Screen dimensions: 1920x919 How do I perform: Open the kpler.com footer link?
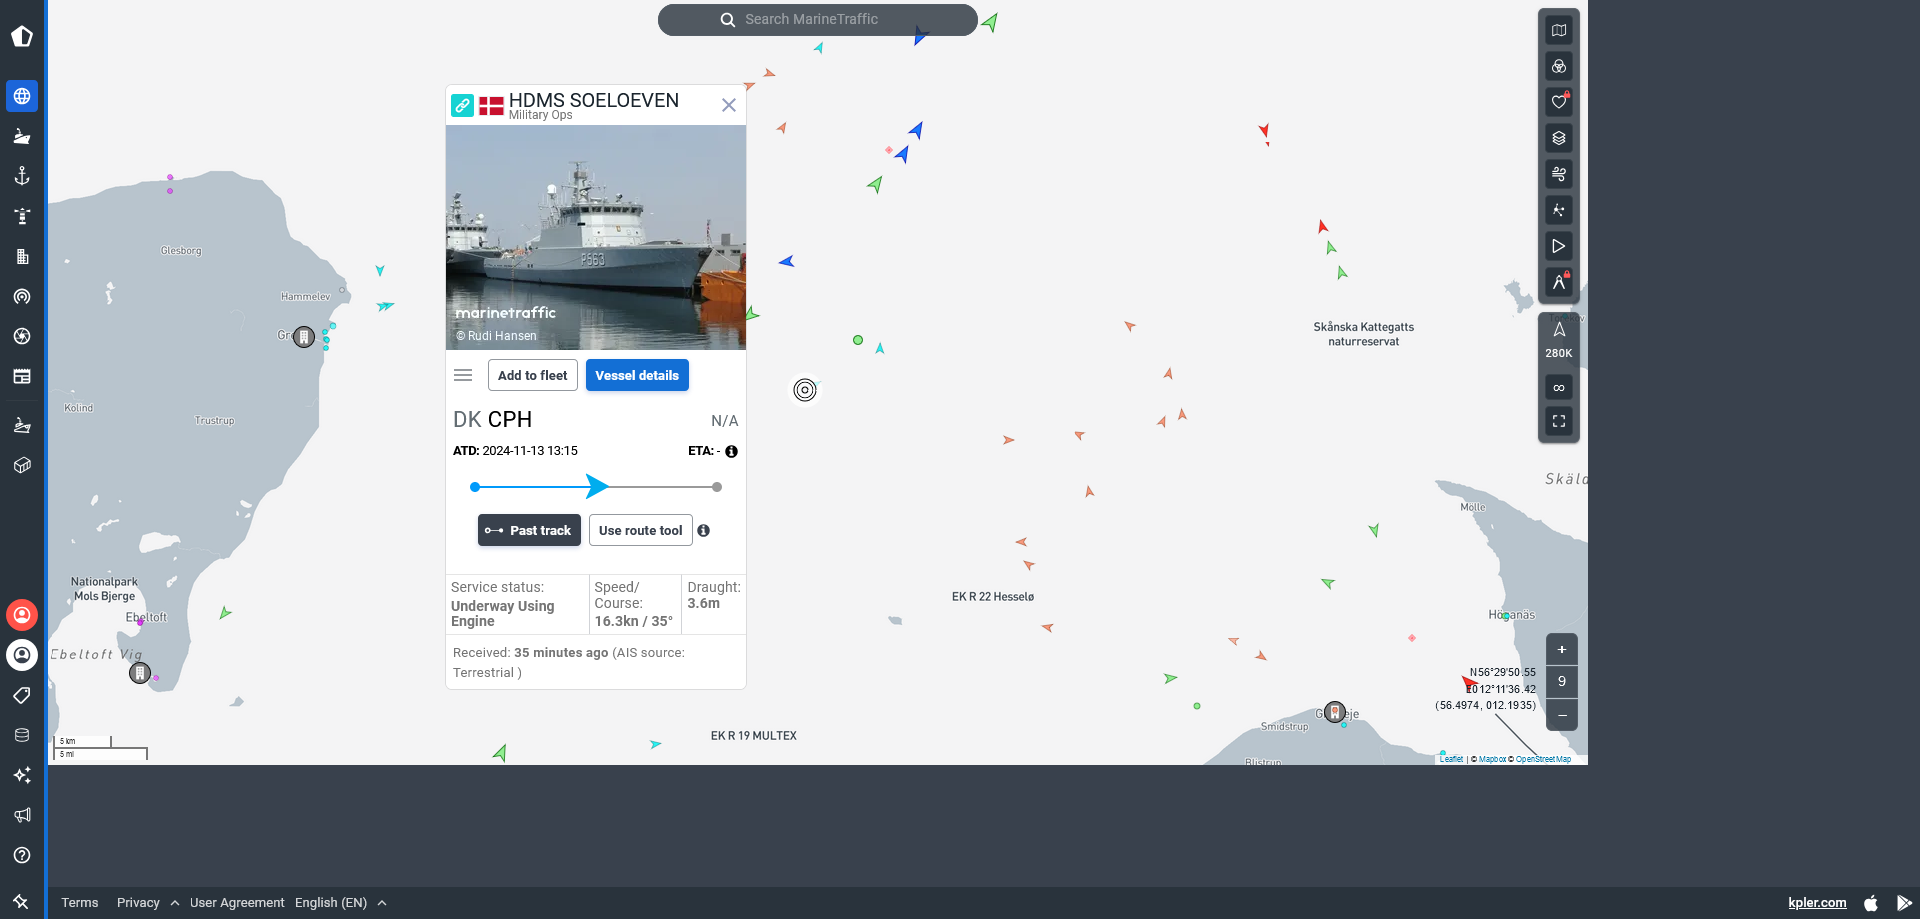pos(1817,902)
